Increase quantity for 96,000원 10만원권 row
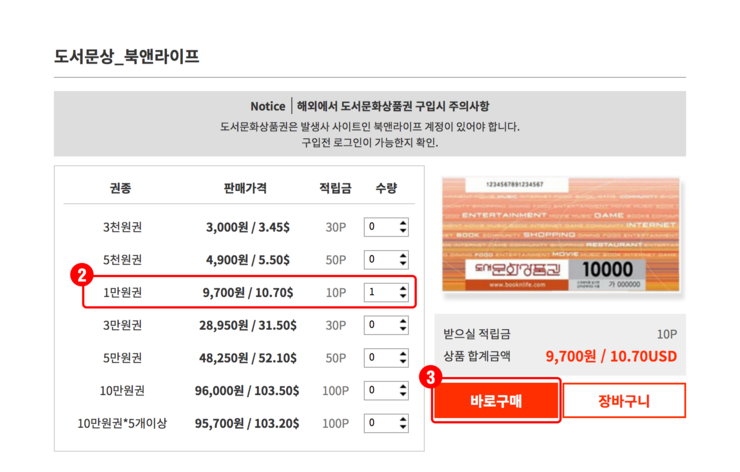Screen dimensions: 740x472 [x=403, y=387]
